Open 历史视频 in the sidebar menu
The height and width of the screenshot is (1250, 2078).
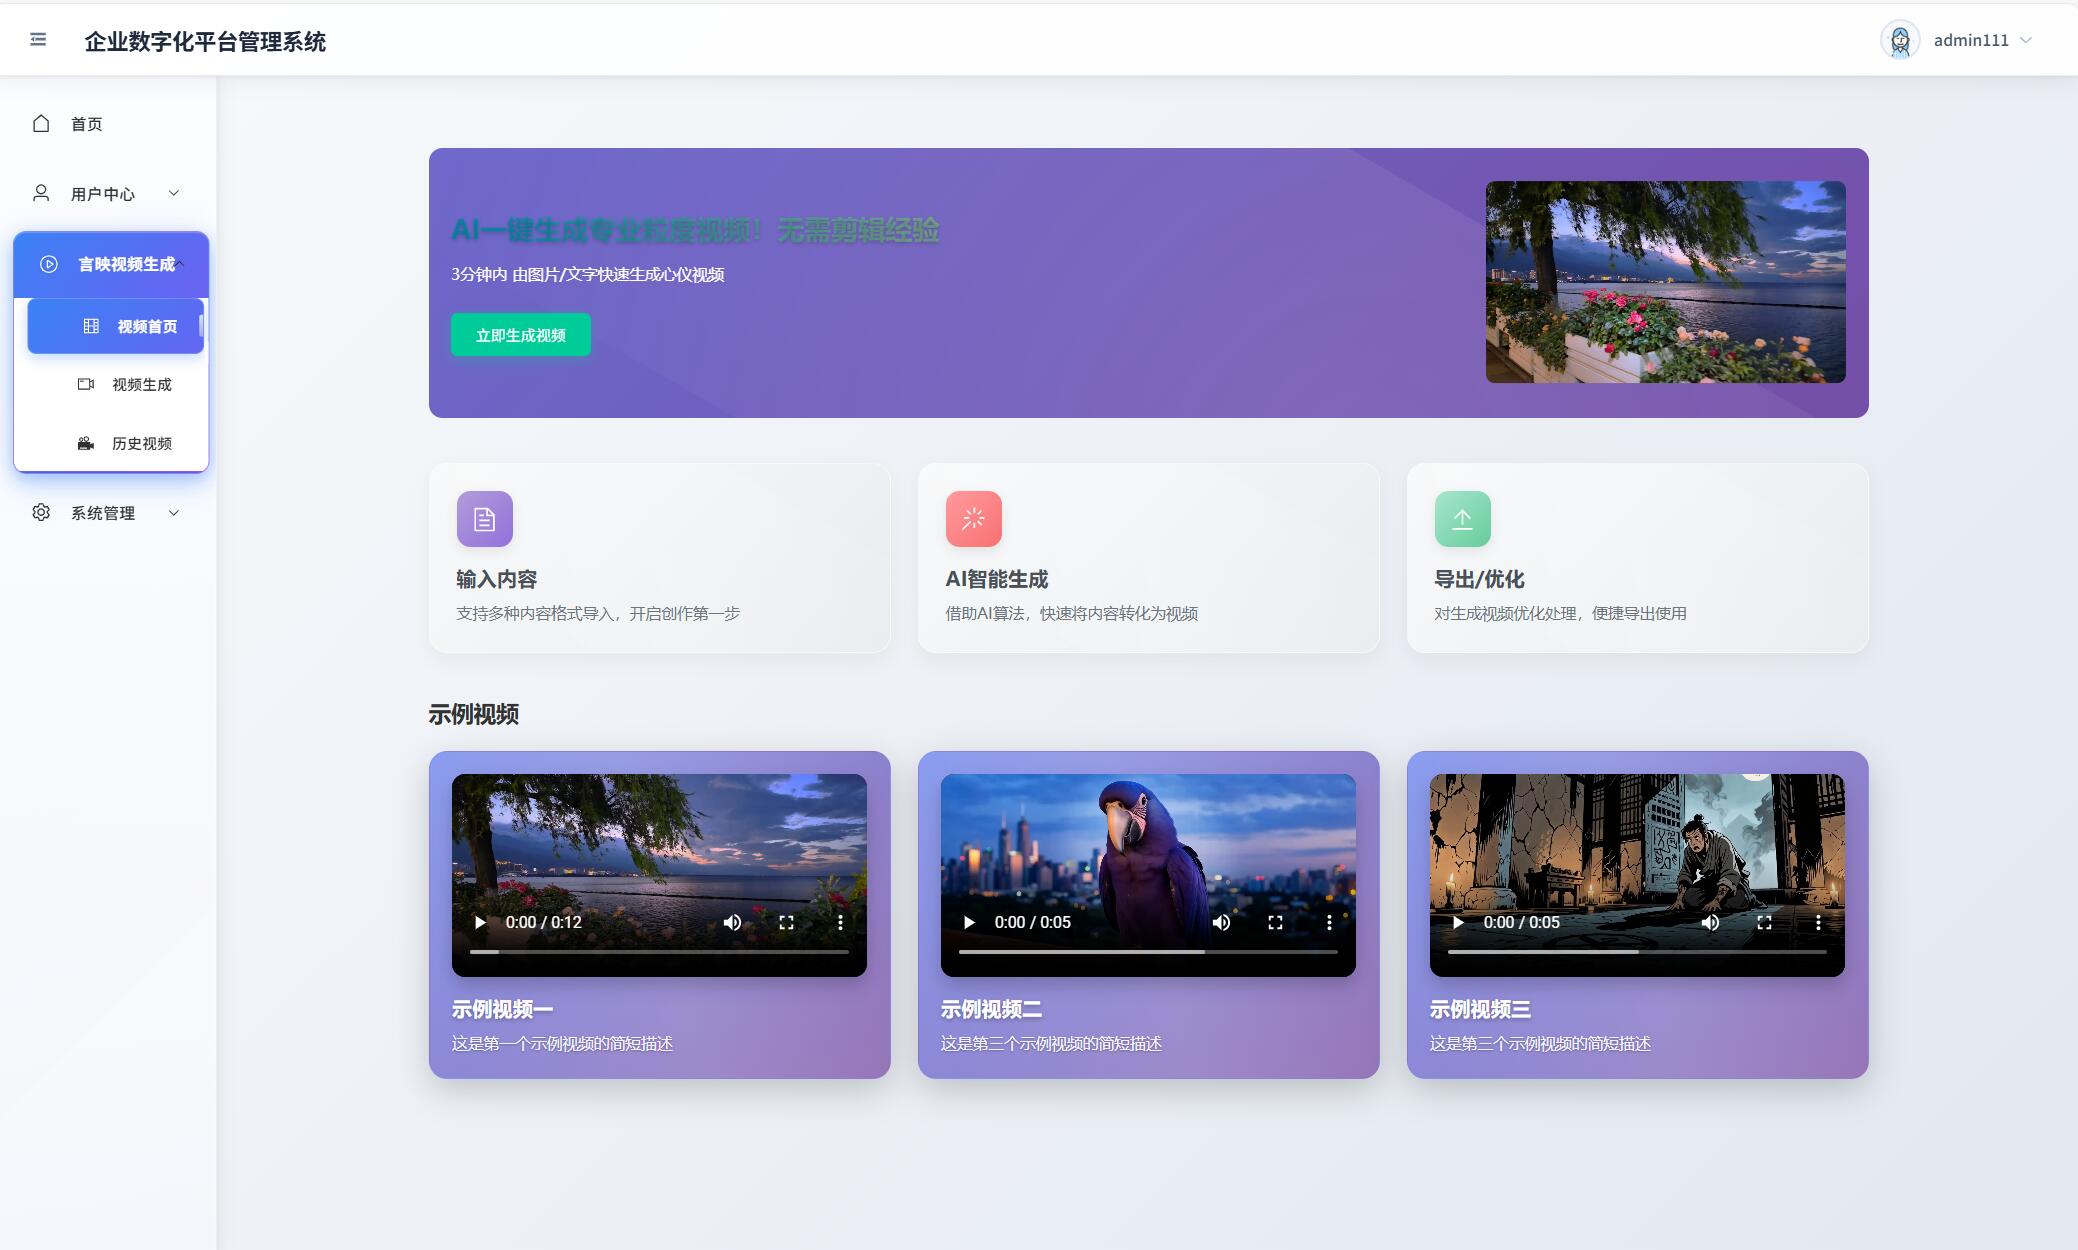coord(141,443)
